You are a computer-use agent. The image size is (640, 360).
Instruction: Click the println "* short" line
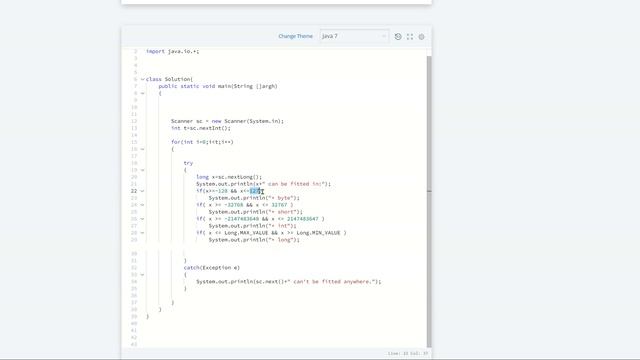coord(256,212)
